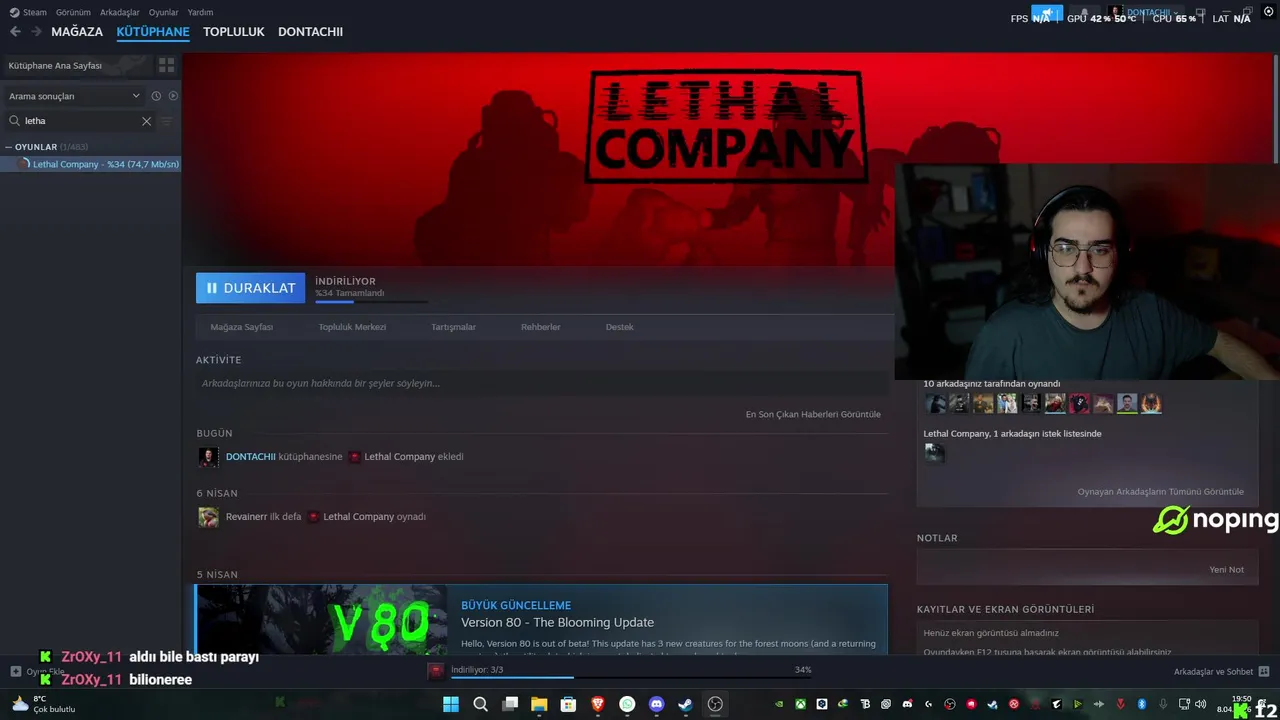Viewport: 1280px width, 720px height.
Task: Click the first friend avatar who played
Action: 935,403
